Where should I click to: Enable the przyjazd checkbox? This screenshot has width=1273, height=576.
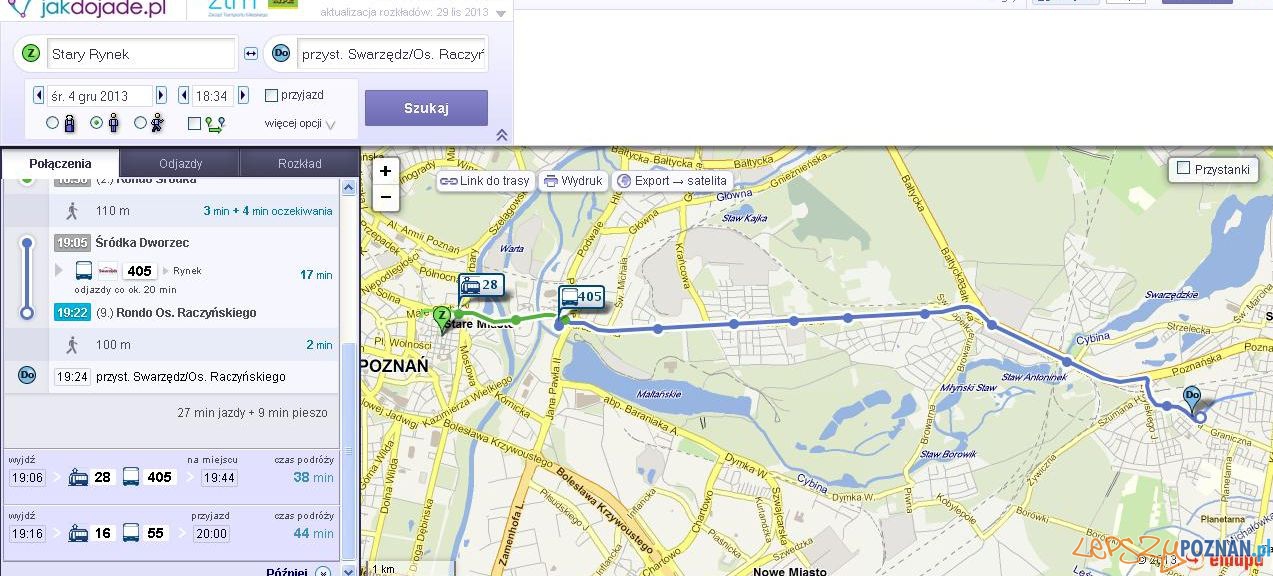[271, 96]
